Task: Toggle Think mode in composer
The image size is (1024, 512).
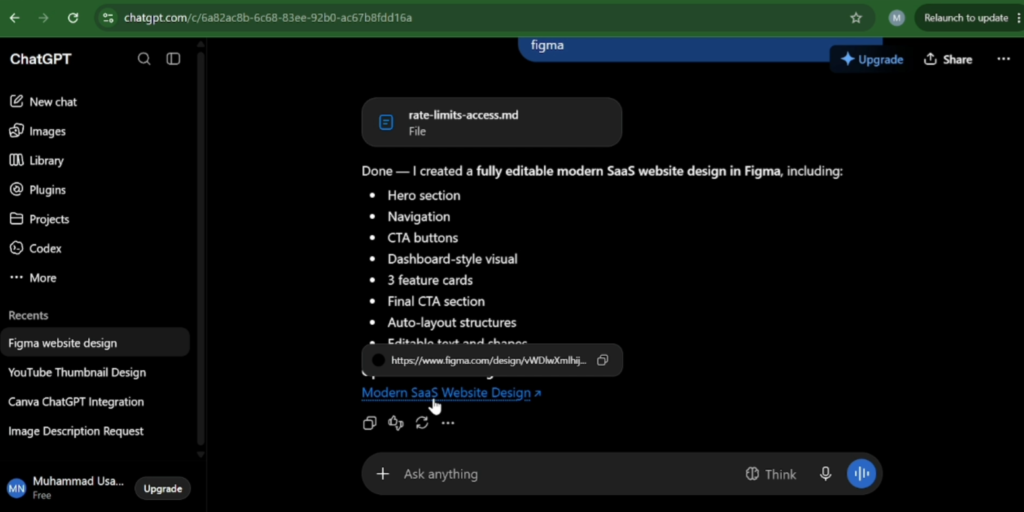Action: click(x=771, y=474)
